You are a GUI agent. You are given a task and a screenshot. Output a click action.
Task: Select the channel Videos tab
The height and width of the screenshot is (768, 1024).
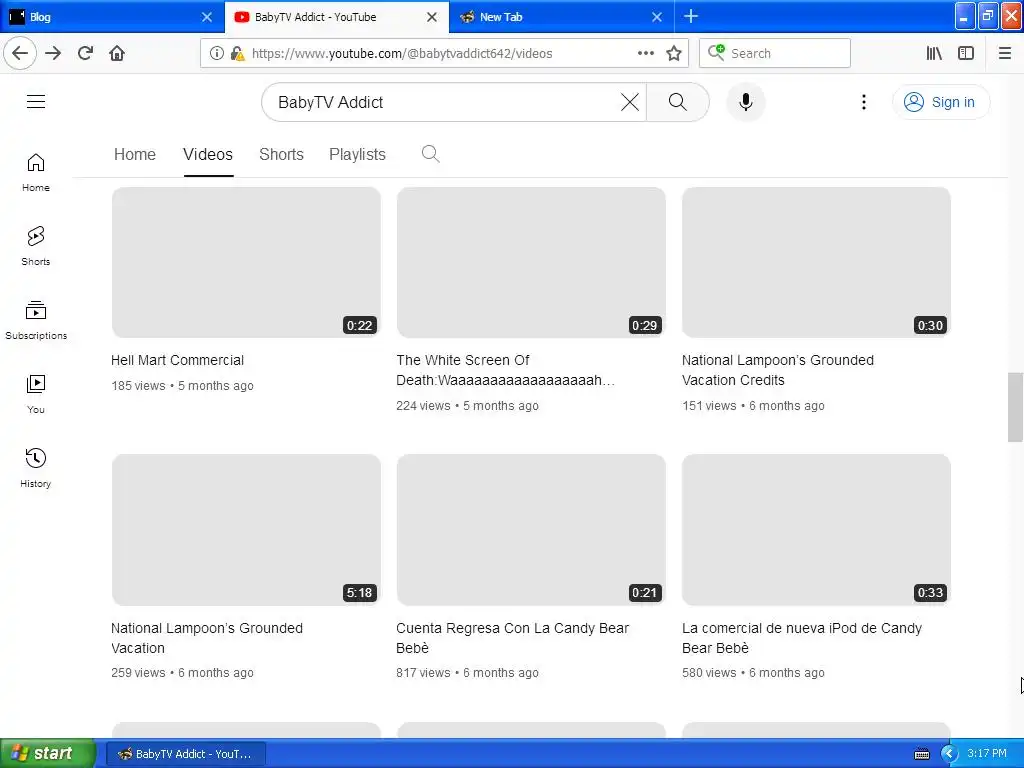click(208, 154)
